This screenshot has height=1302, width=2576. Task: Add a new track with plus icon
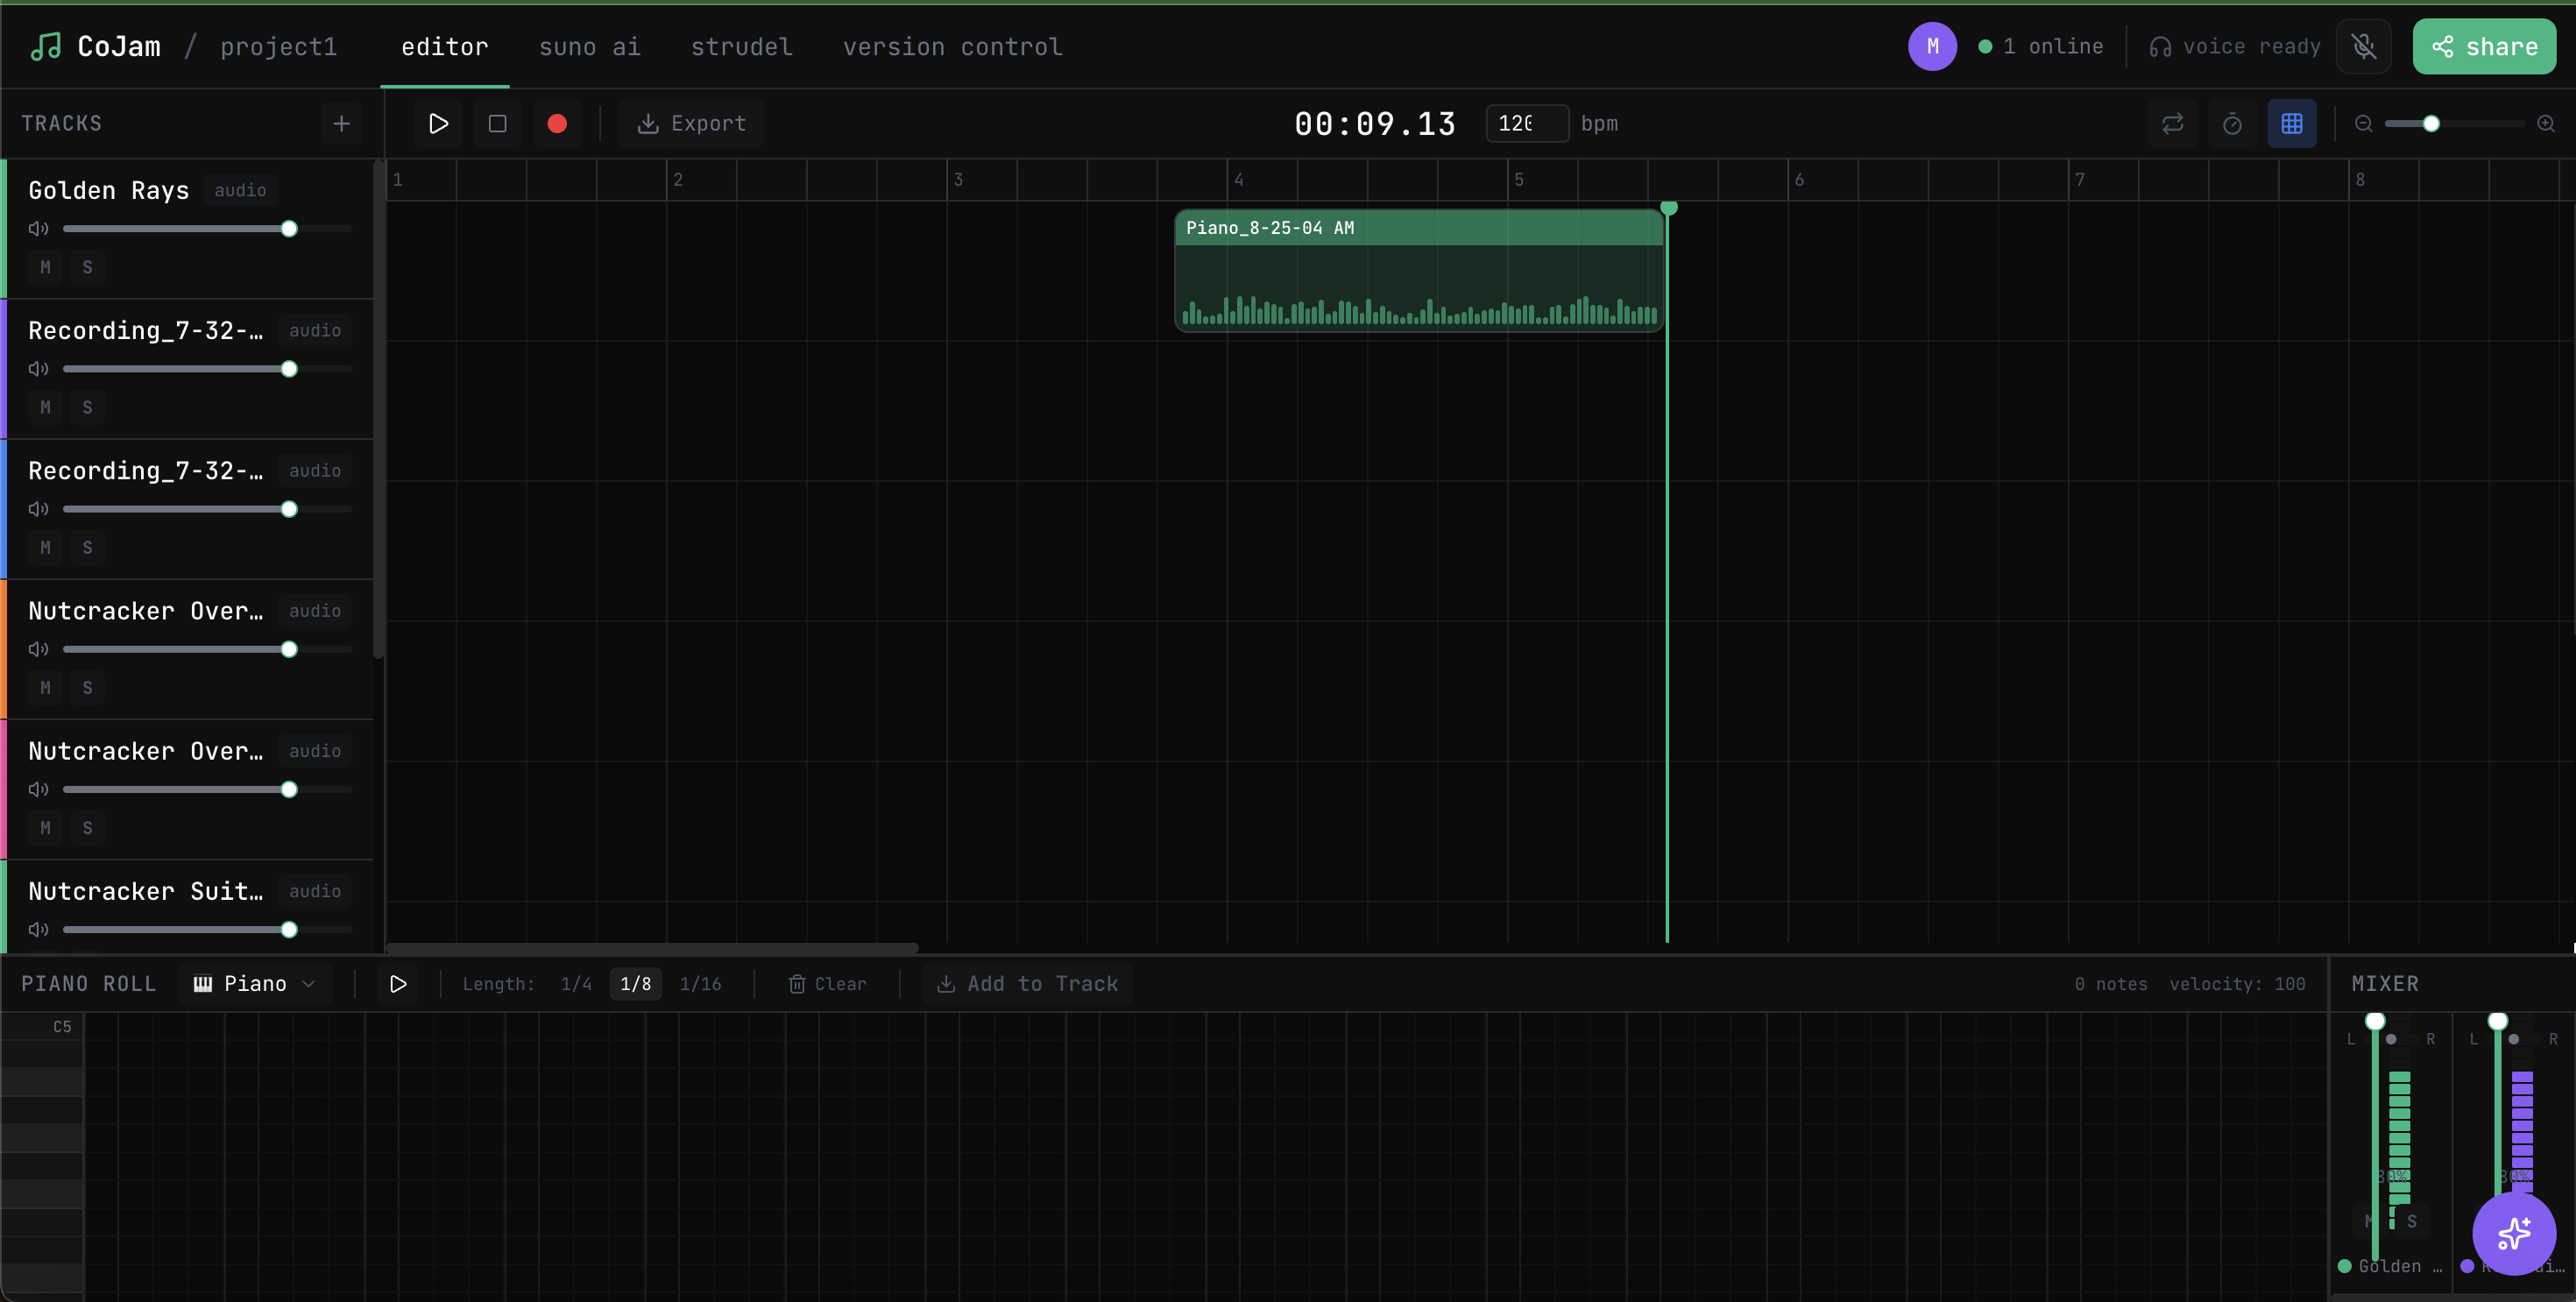click(341, 123)
